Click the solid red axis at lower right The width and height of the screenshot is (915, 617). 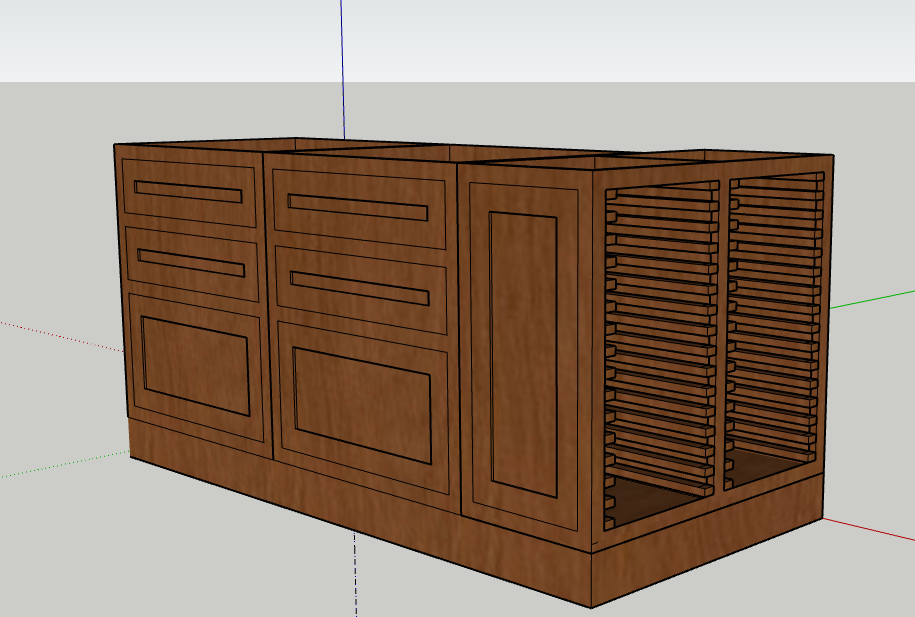(x=870, y=531)
